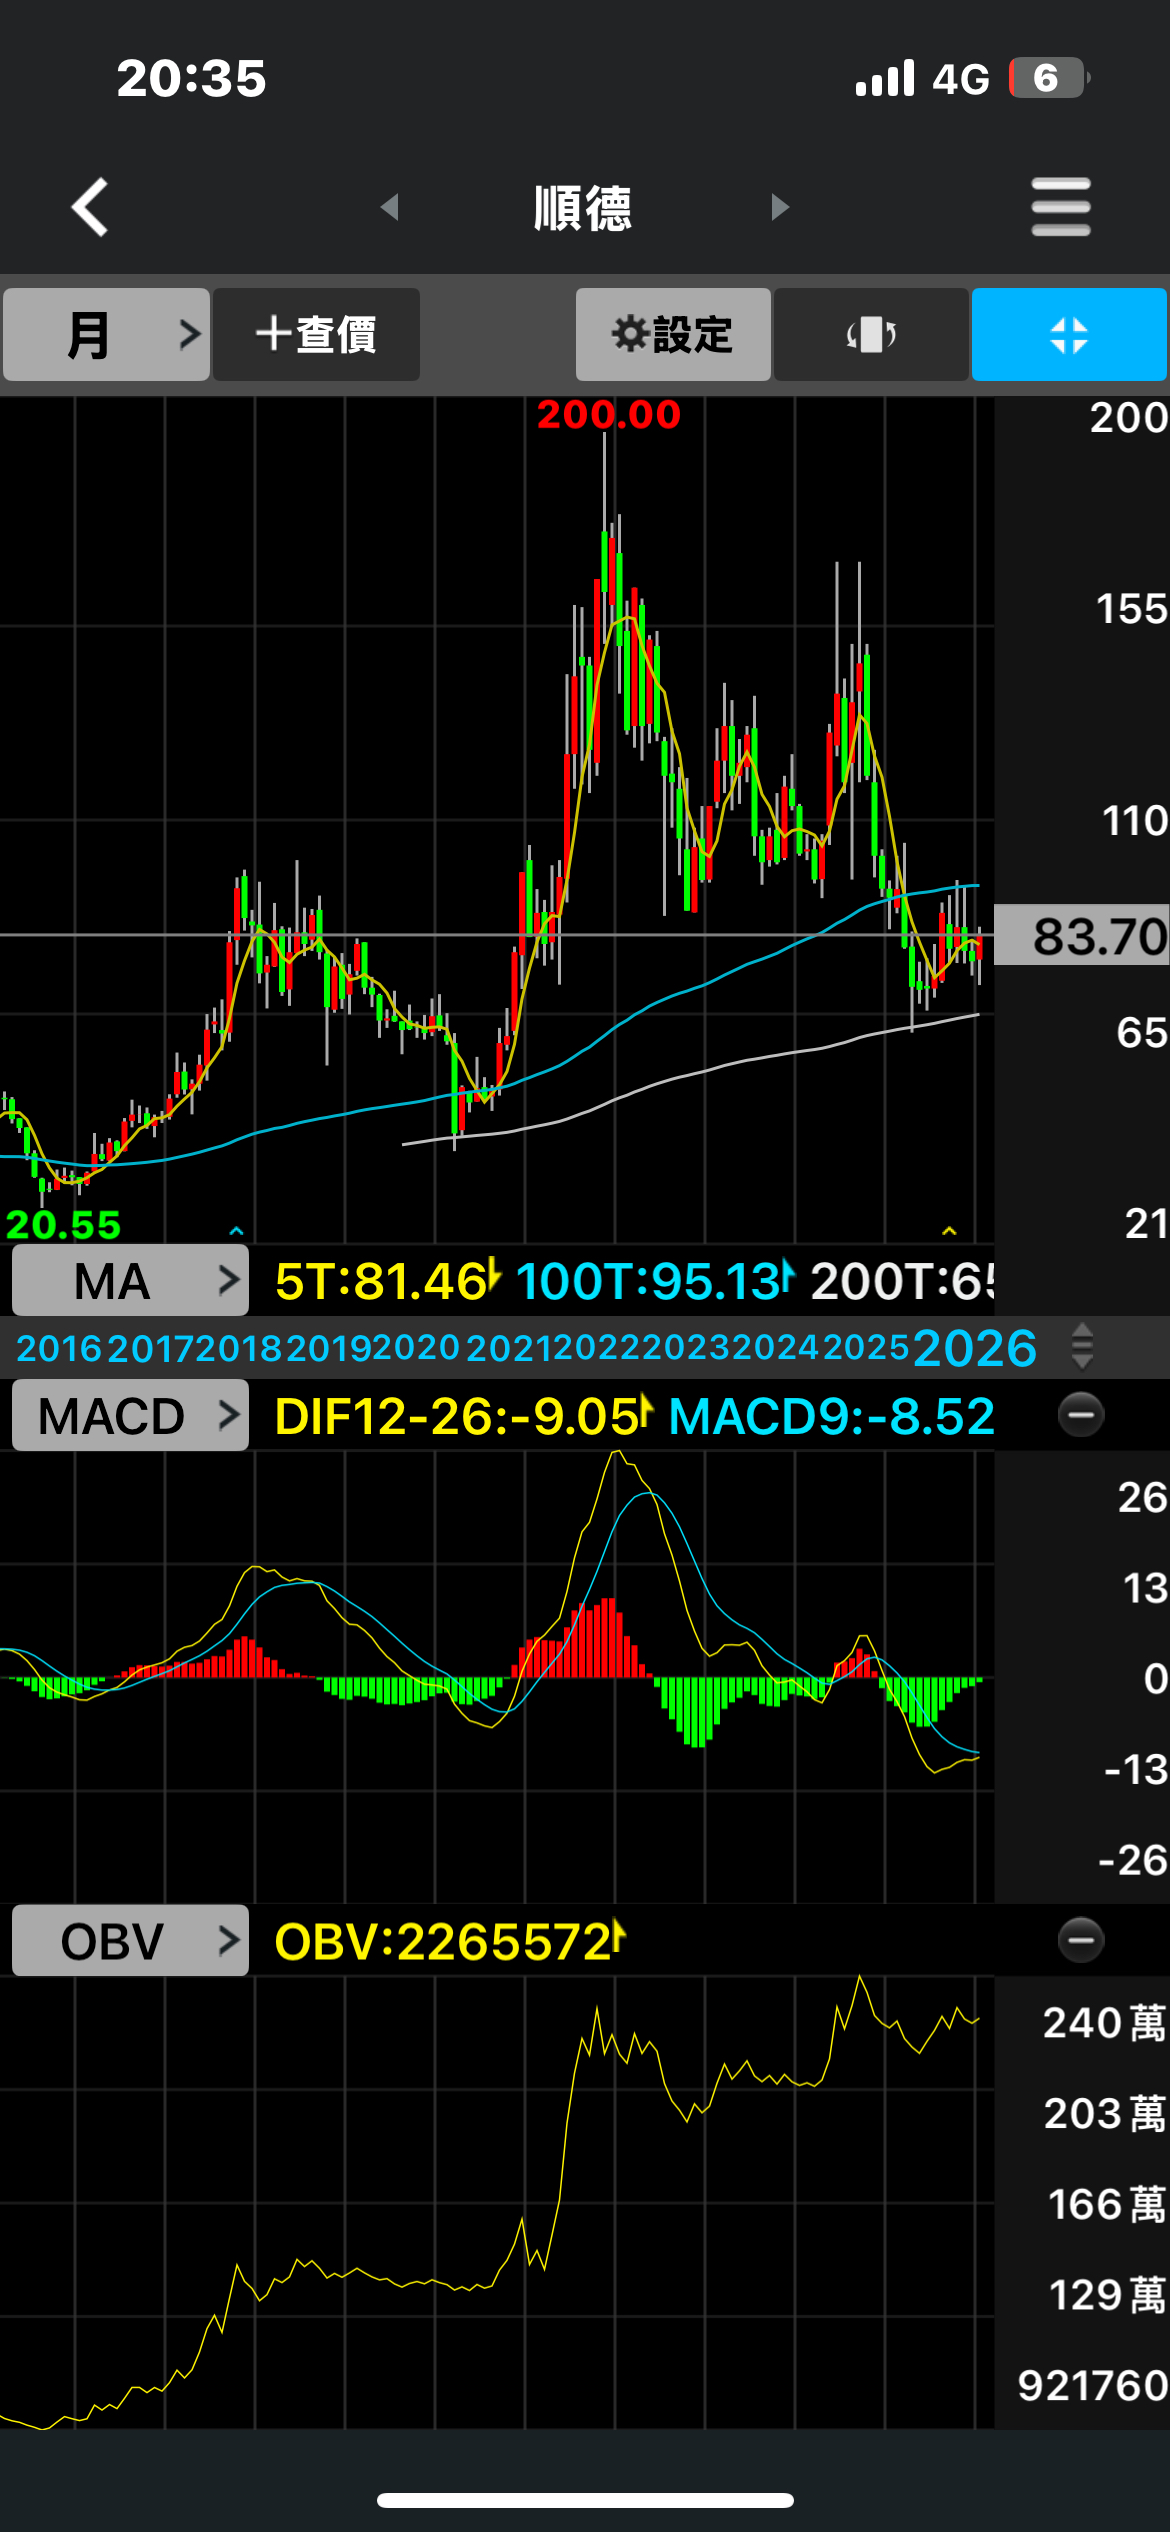Tap the 20:35 clock in status bar
1170x2532 pixels.
(191, 78)
